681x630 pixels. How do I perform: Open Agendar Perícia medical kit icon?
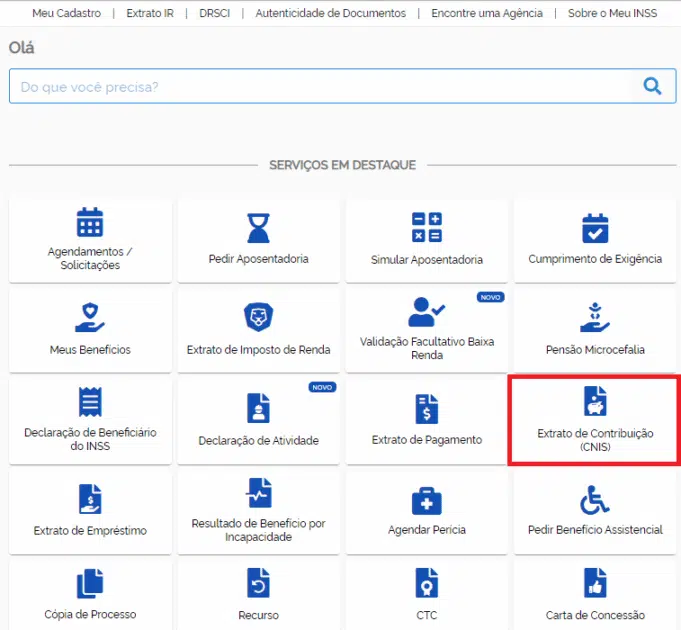[x=427, y=501]
